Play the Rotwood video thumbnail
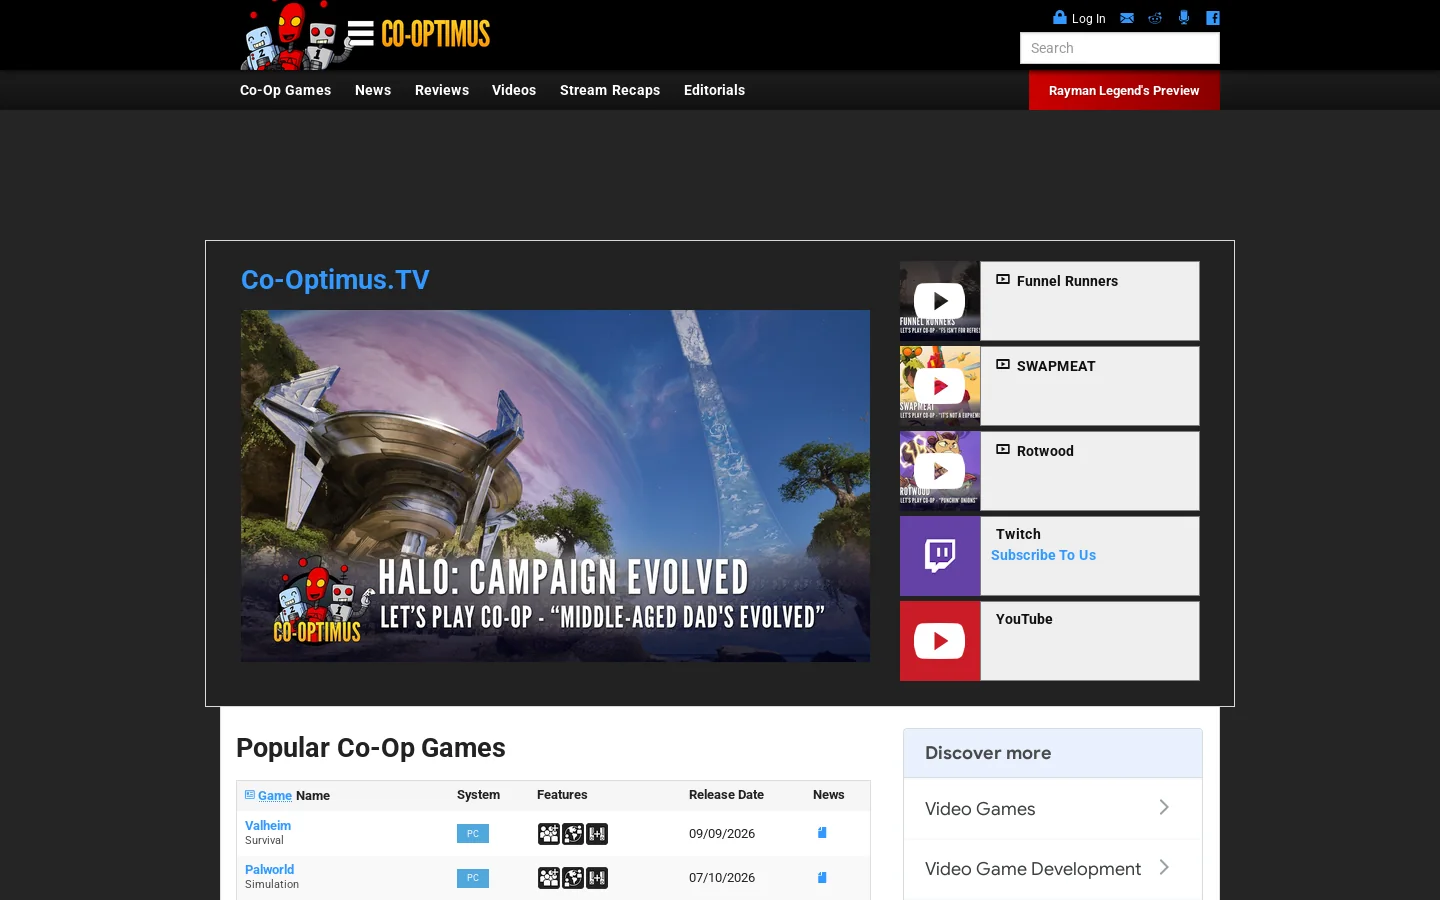 [940, 471]
